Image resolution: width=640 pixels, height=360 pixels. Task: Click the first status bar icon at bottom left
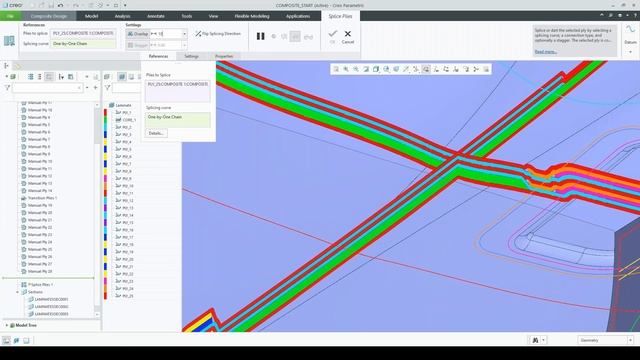point(7,340)
